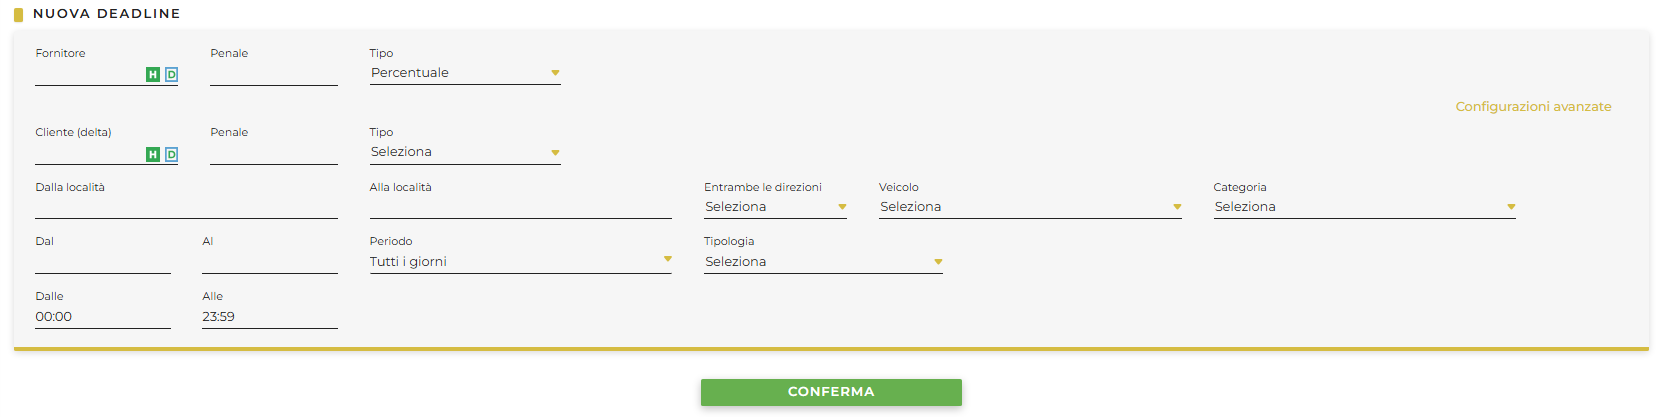Click the Alla località text field
The image size is (1665, 417).
pyautogui.click(x=520, y=208)
